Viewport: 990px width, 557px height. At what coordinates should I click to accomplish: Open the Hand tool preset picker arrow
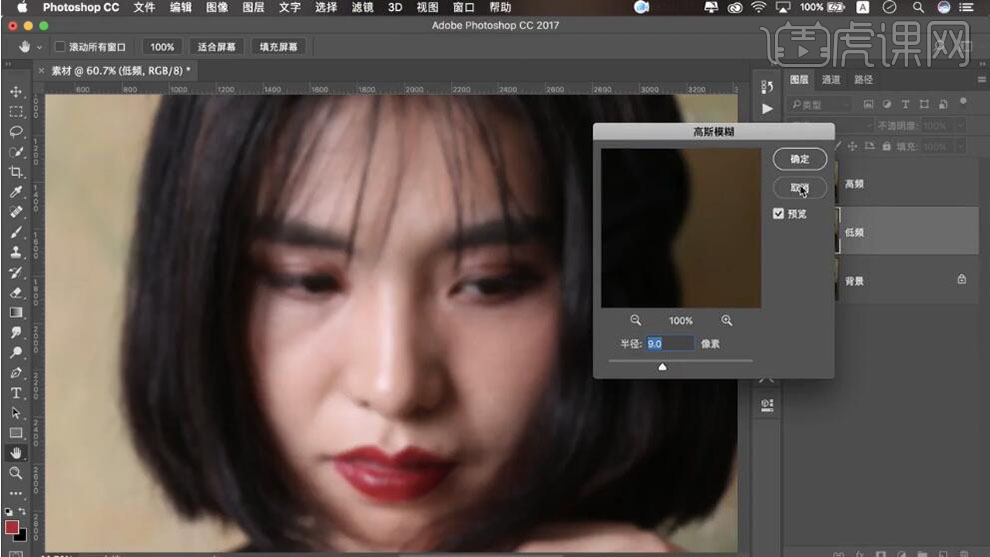(40, 47)
